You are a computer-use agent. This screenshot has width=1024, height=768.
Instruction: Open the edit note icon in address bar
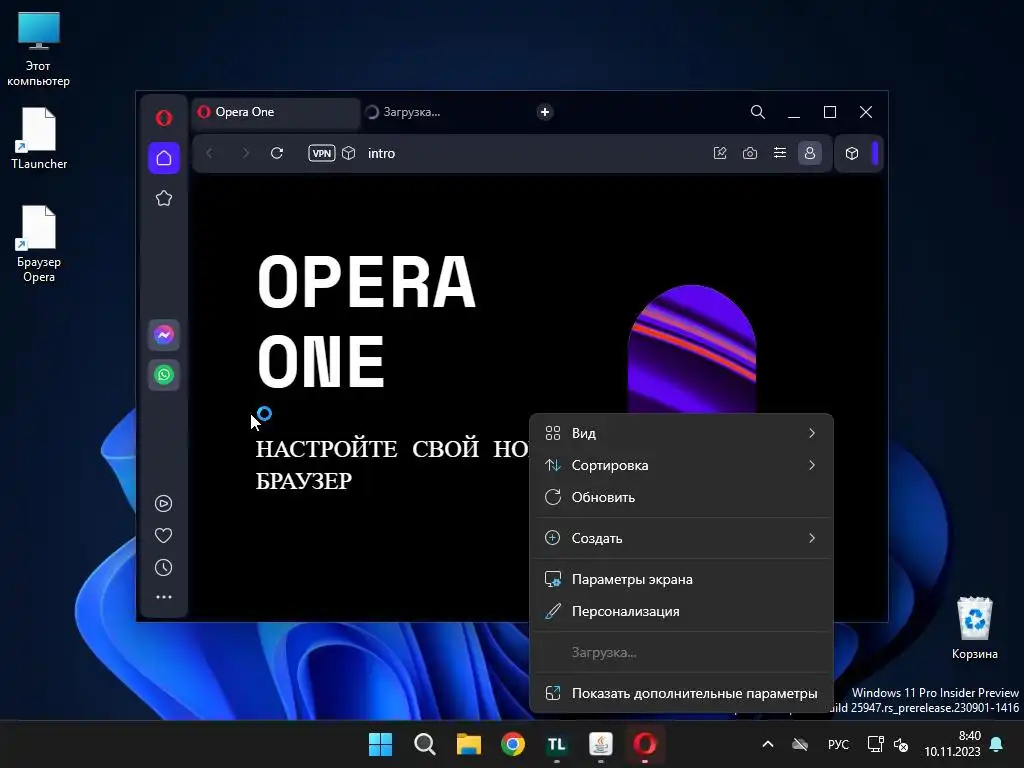click(720, 153)
